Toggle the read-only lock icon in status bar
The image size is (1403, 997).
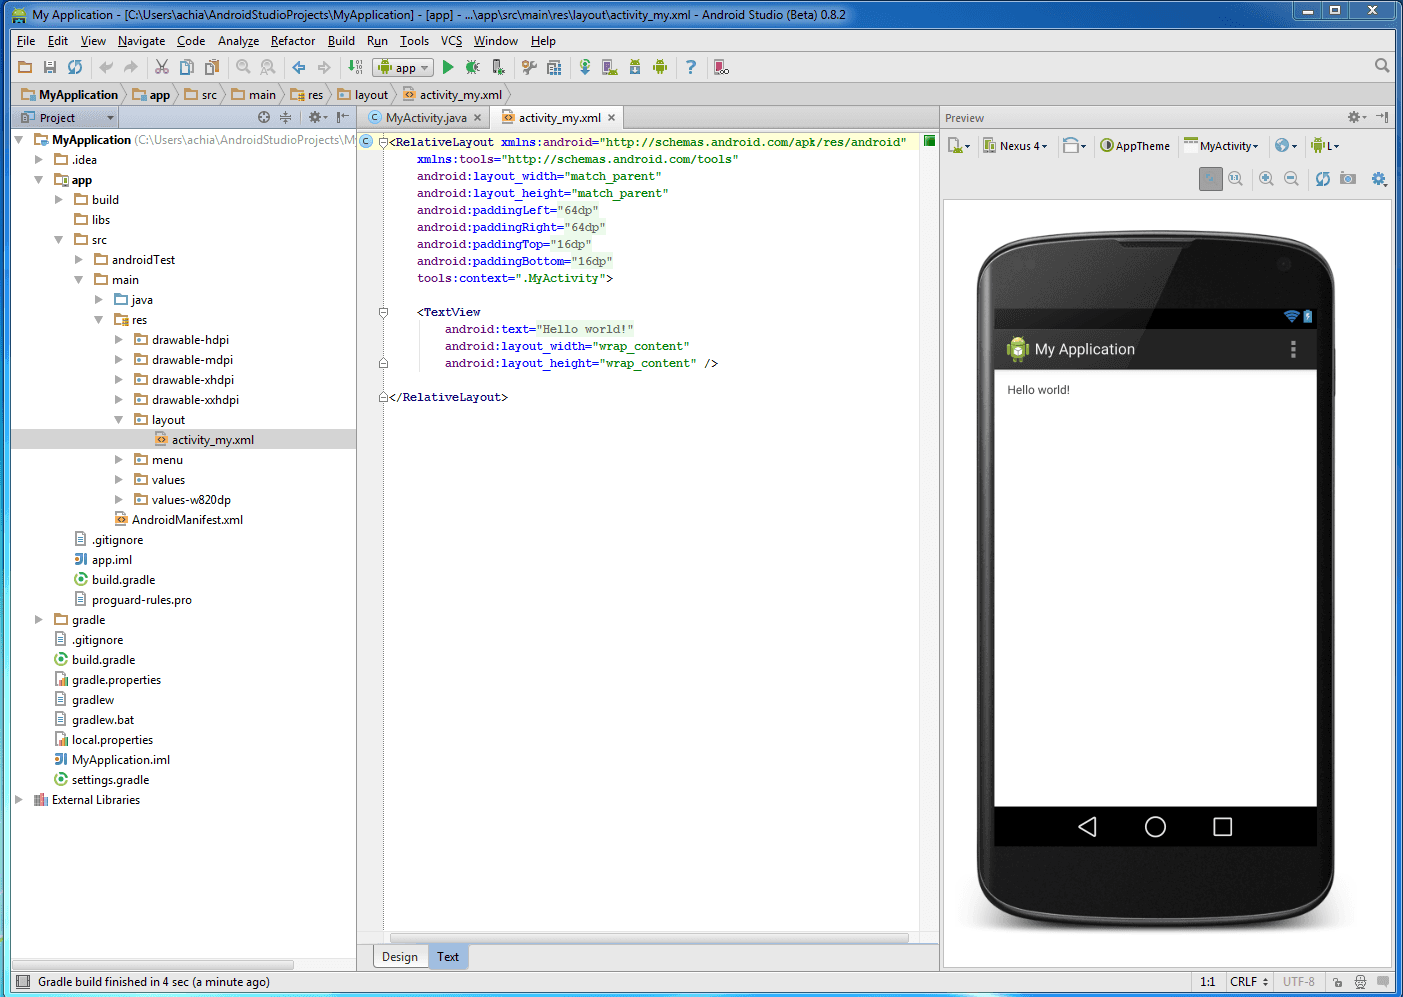pyautogui.click(x=1337, y=982)
